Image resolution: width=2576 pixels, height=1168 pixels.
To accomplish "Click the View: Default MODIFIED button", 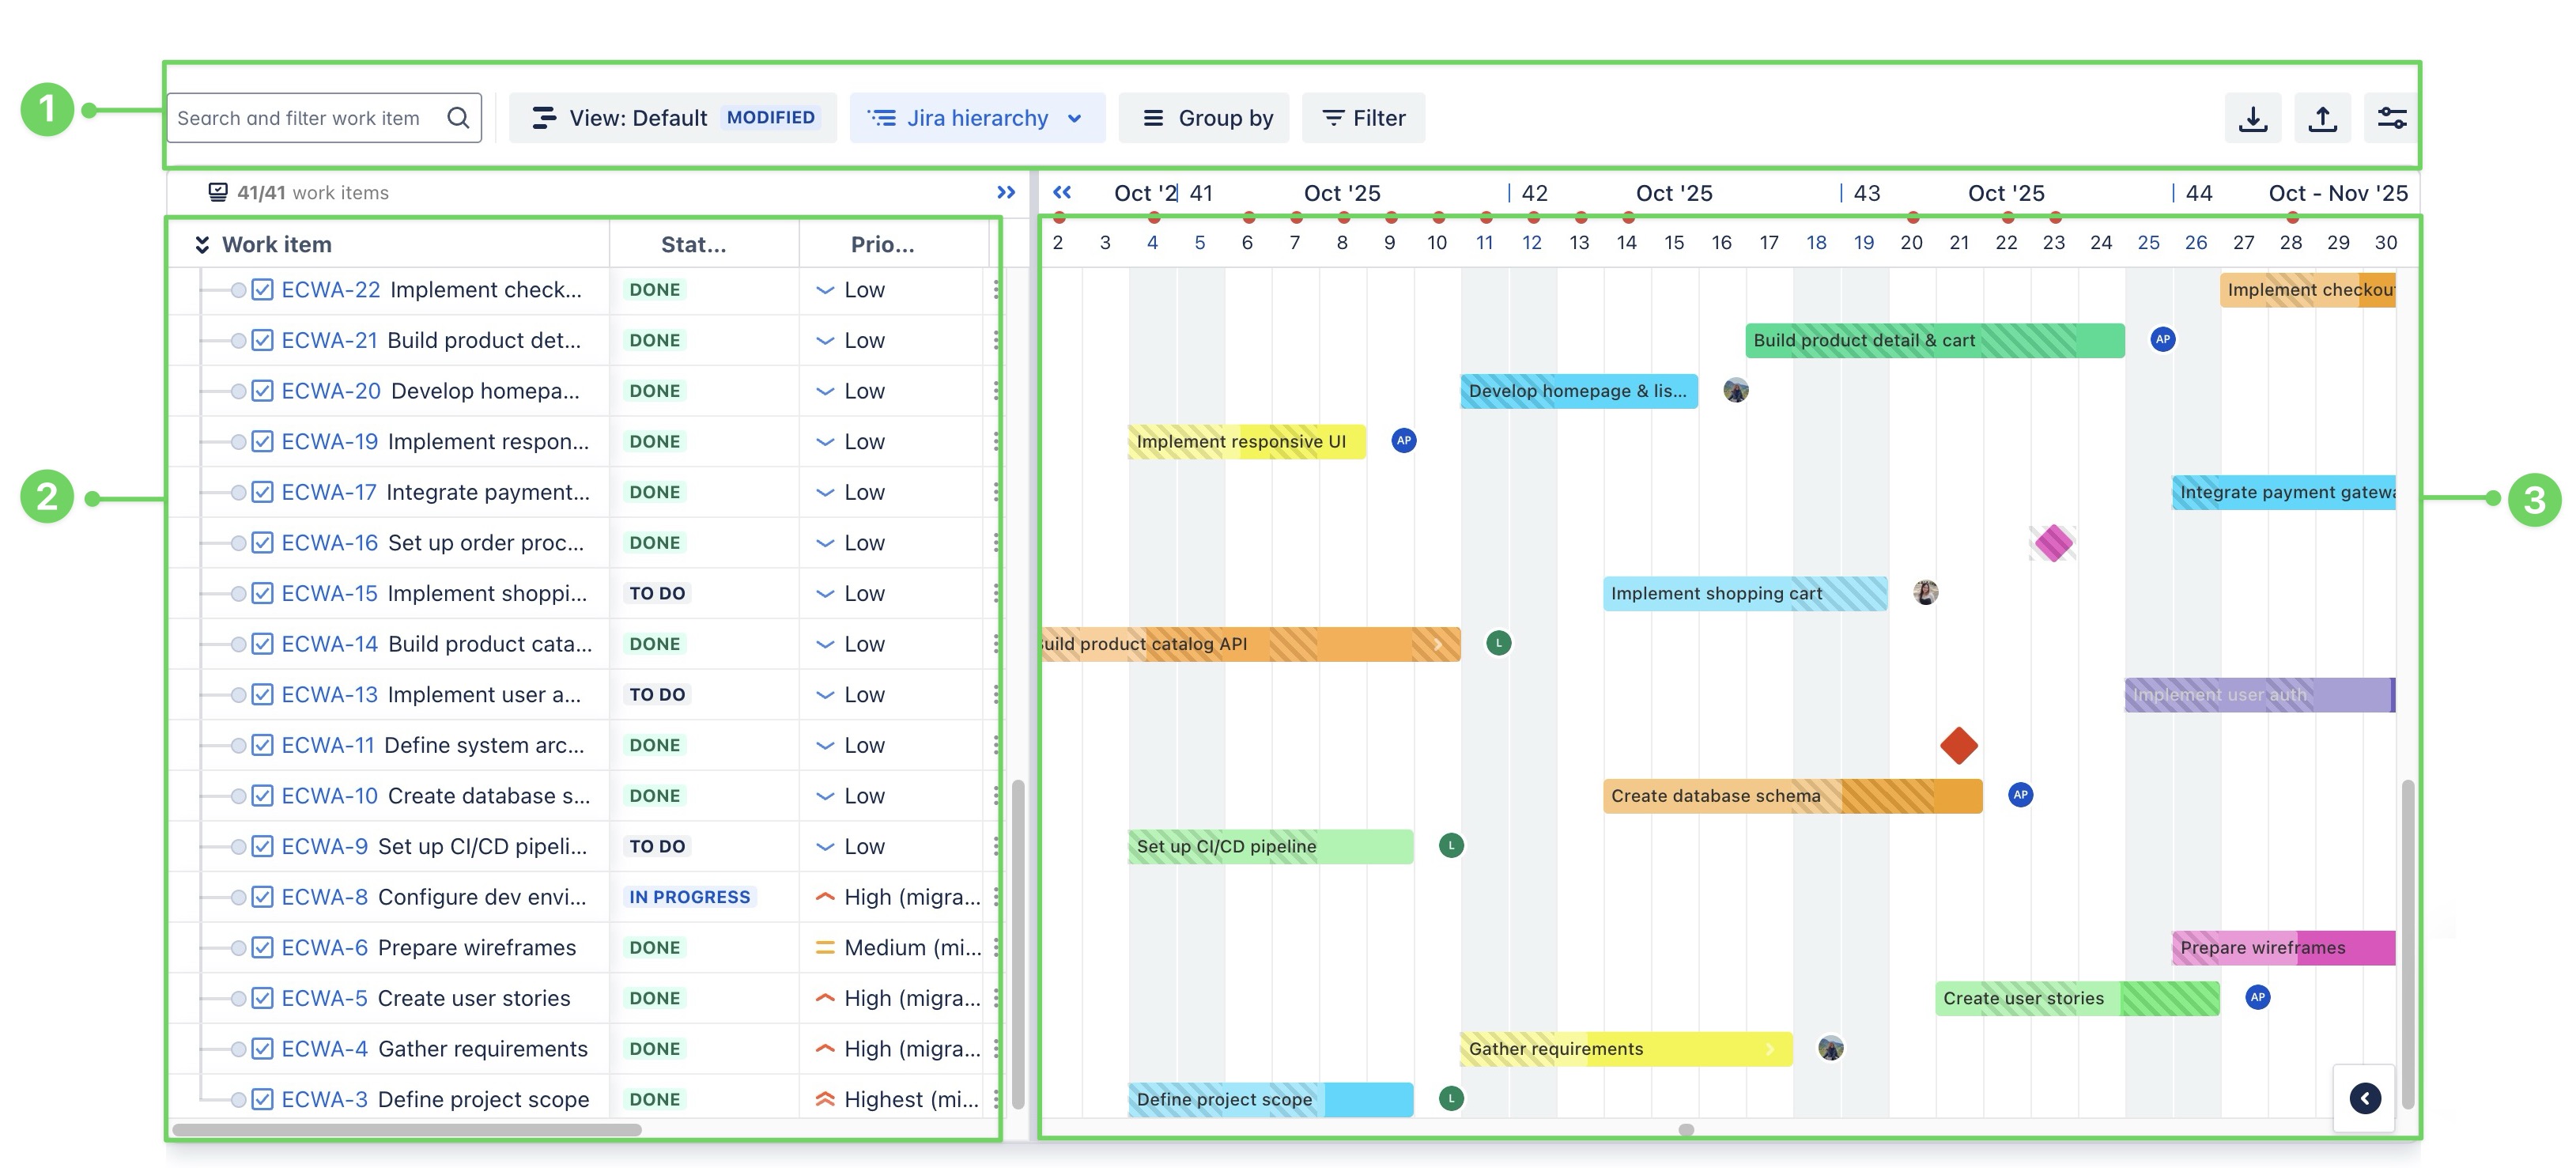I will [673, 118].
